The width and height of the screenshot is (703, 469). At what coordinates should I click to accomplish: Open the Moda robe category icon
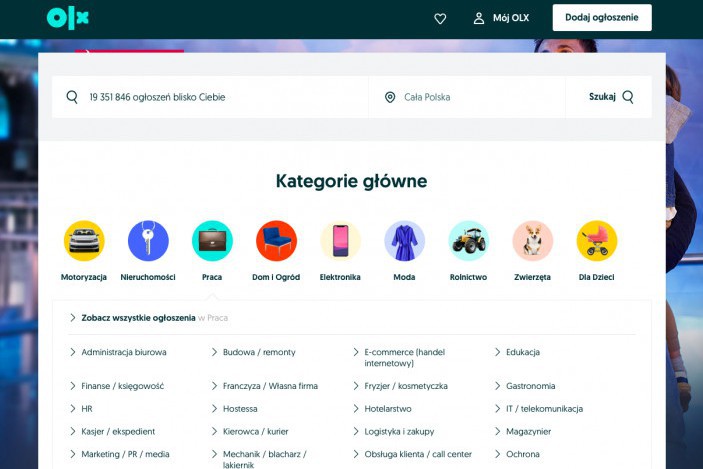[x=404, y=241]
